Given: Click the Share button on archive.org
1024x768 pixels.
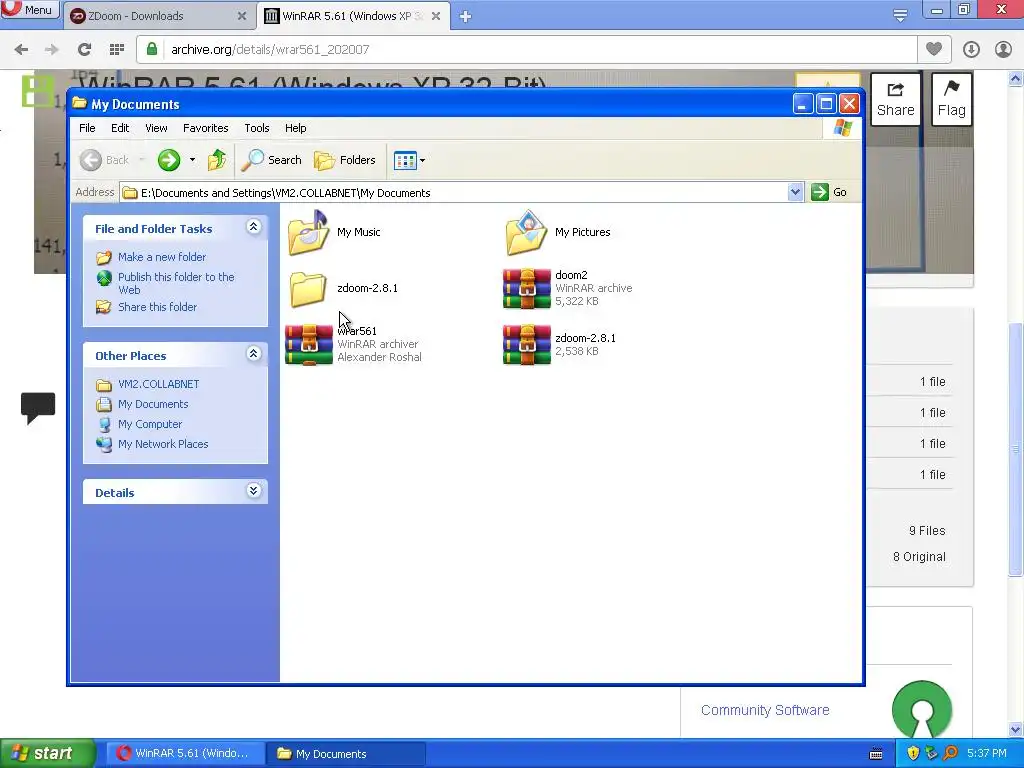Looking at the screenshot, I should point(895,99).
